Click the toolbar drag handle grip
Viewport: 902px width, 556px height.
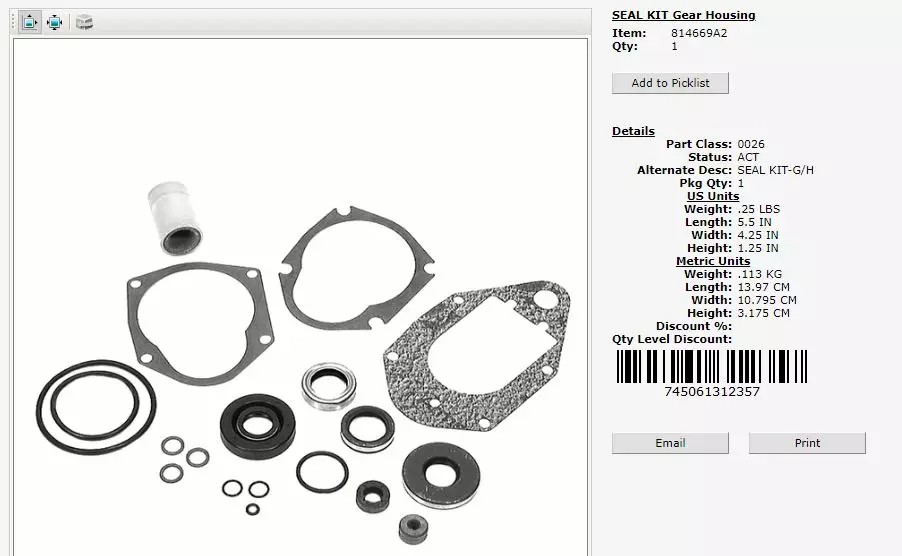[14, 22]
